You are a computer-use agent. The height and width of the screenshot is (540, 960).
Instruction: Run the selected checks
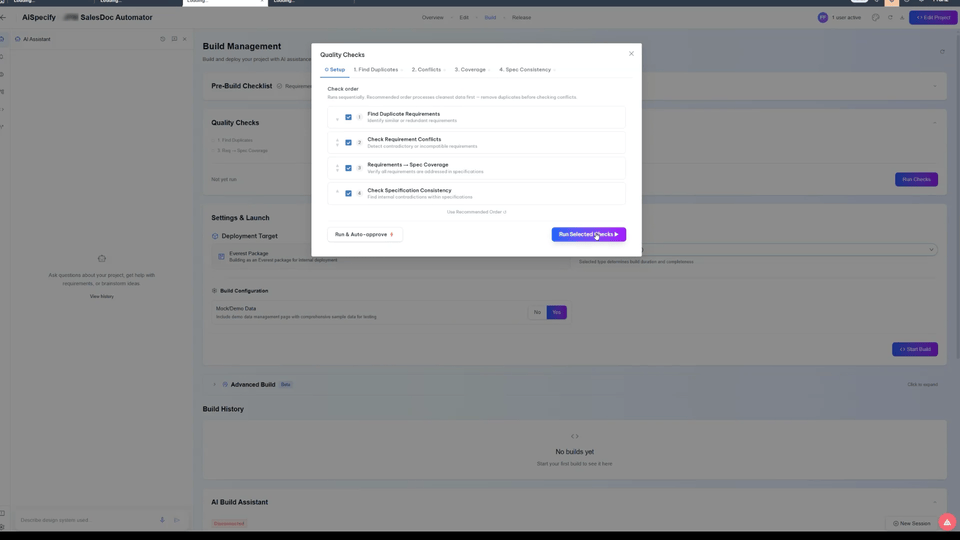[x=588, y=234]
